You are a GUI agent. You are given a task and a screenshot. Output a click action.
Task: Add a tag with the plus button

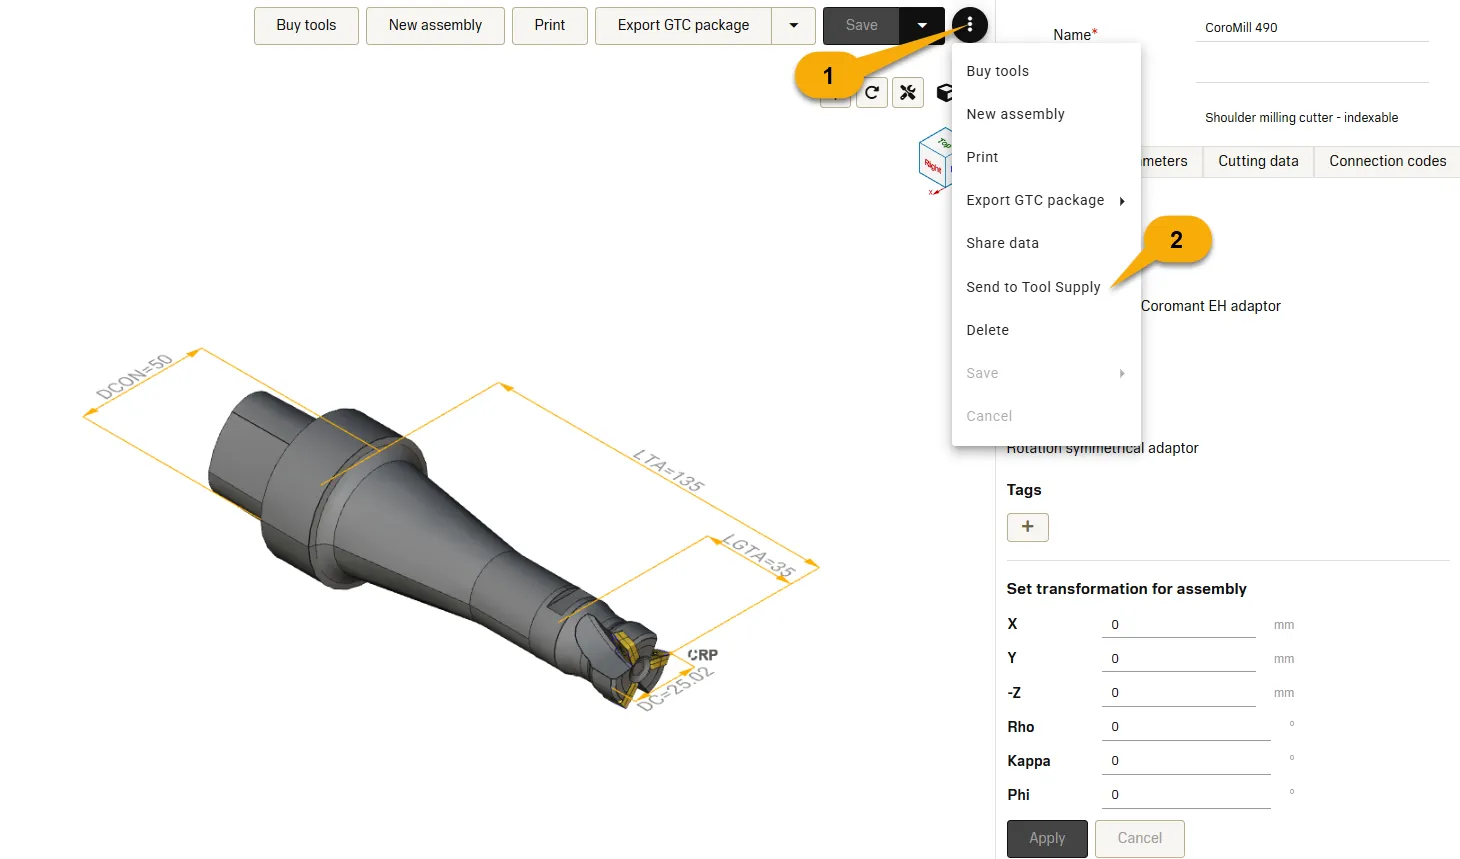pos(1027,527)
